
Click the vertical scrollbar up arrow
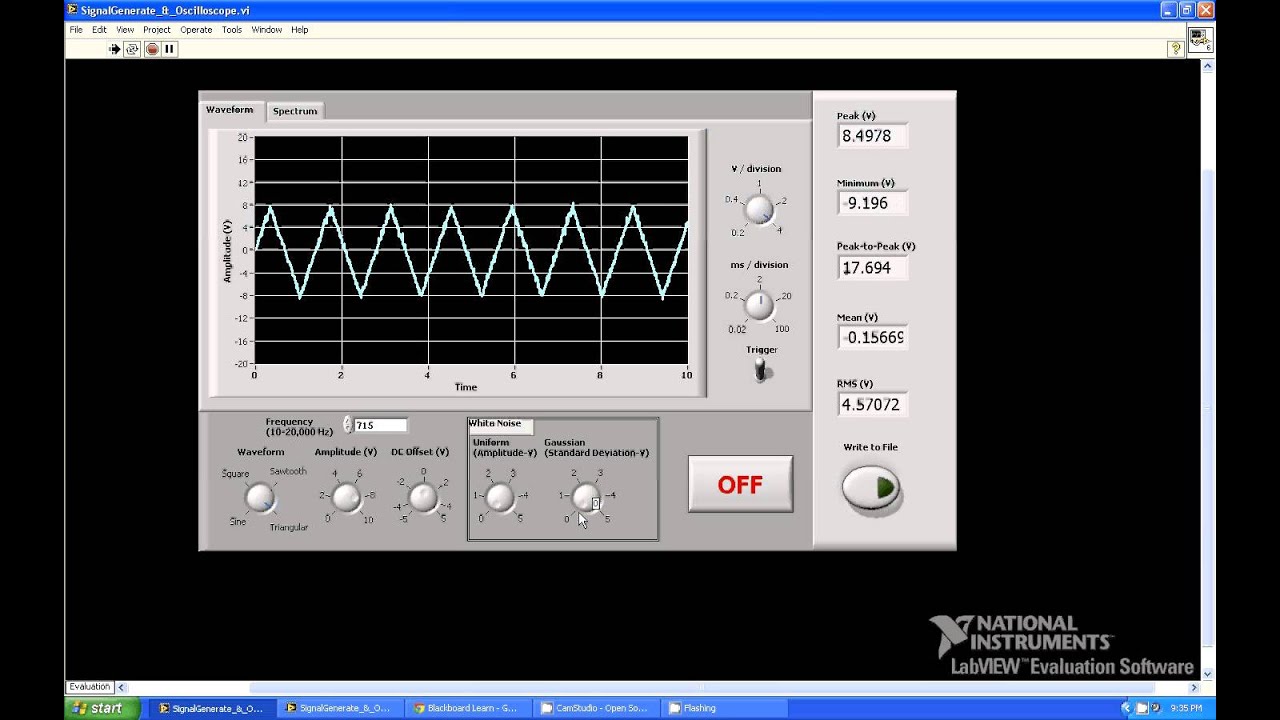point(1208,66)
